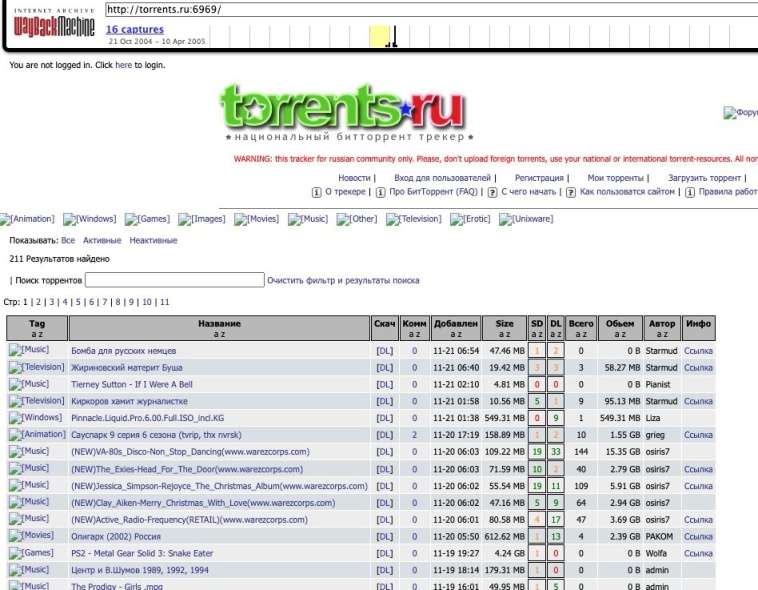The height and width of the screenshot is (590, 758).
Task: Open Ссылка info for Бомба для русских немцев
Action: 698,351
